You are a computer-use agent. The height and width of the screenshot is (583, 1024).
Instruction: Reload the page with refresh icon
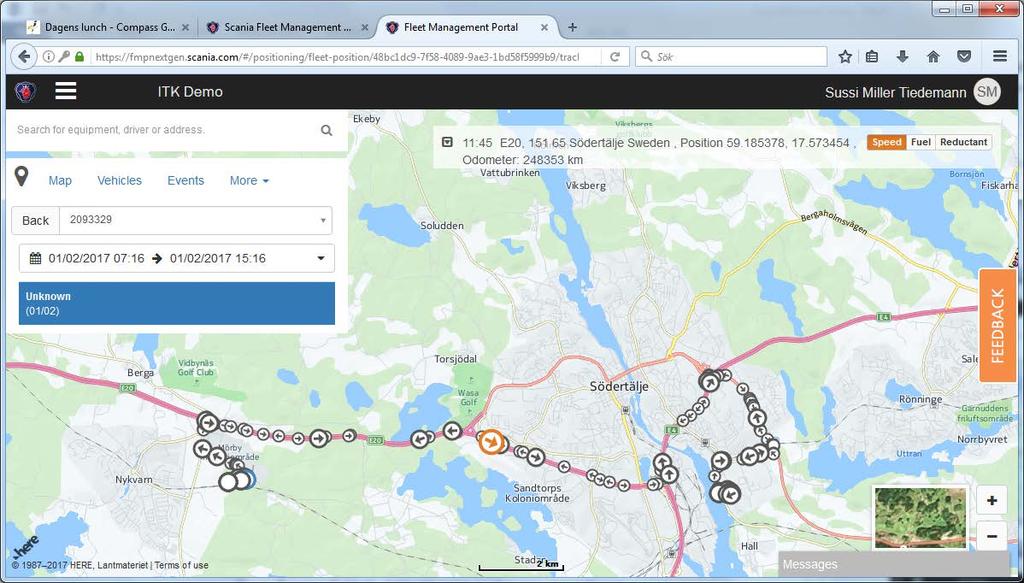point(615,57)
